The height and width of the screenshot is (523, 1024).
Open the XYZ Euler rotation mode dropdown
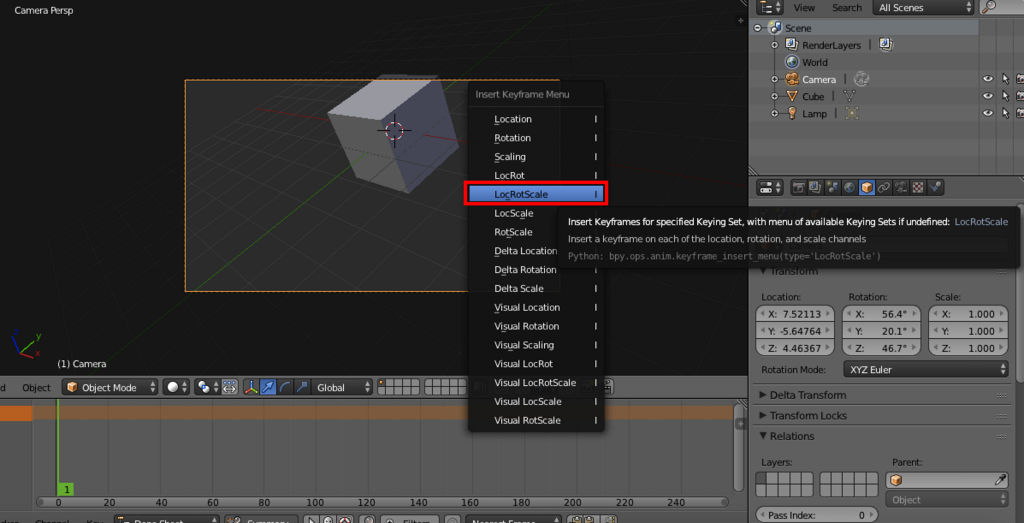click(x=926, y=370)
